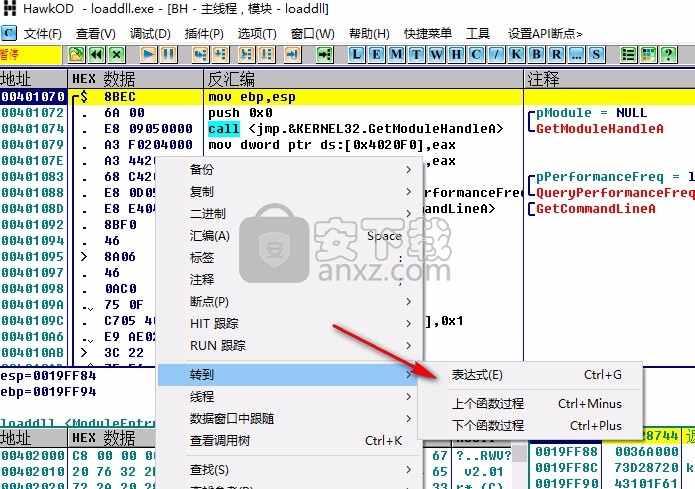Open Run trace with ellipsis button

(576, 55)
